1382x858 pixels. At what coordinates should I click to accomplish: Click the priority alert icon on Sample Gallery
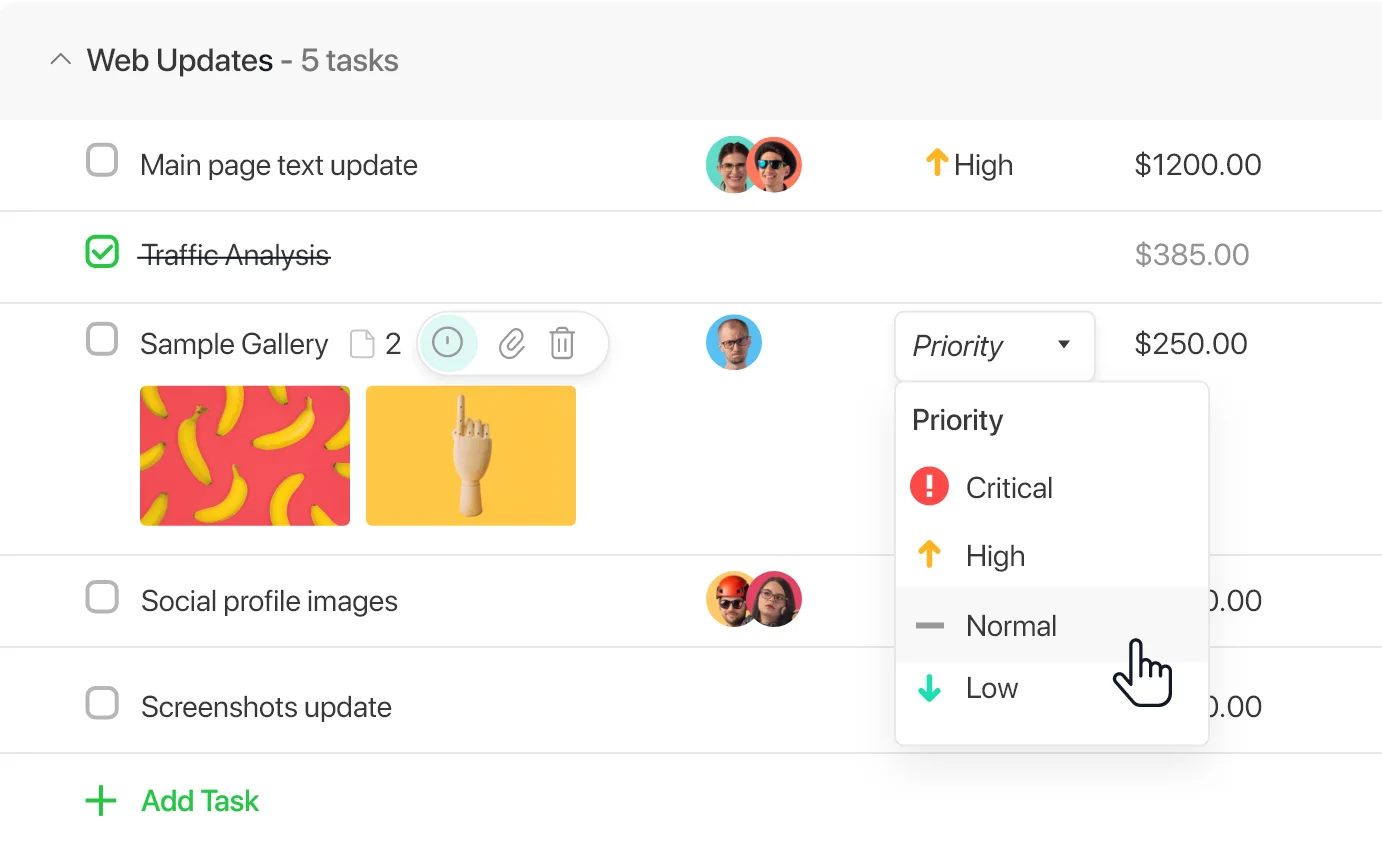coord(447,344)
